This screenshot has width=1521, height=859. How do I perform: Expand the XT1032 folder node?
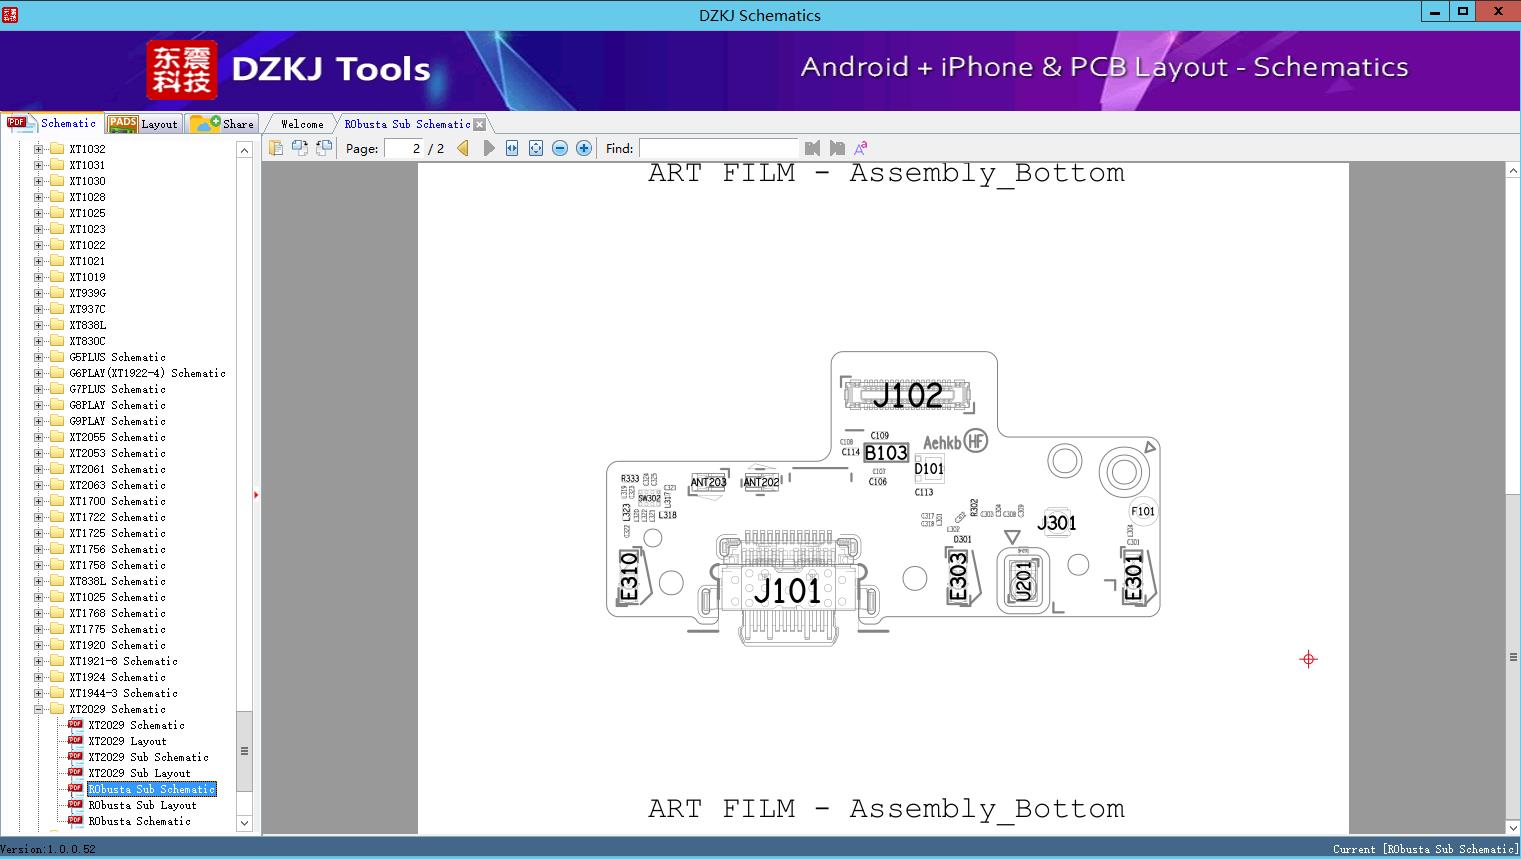click(x=39, y=149)
